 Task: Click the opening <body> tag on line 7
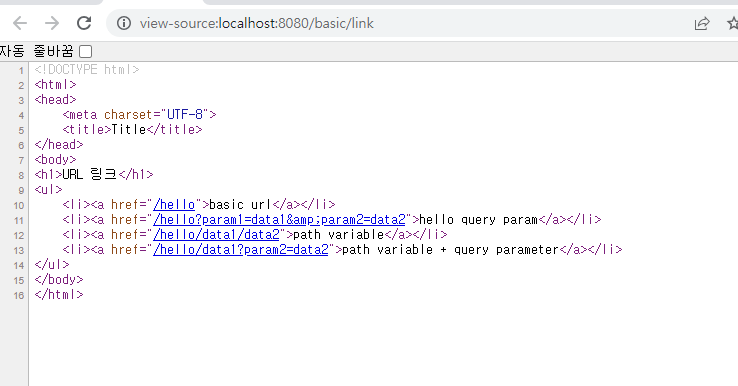pyautogui.click(x=55, y=160)
